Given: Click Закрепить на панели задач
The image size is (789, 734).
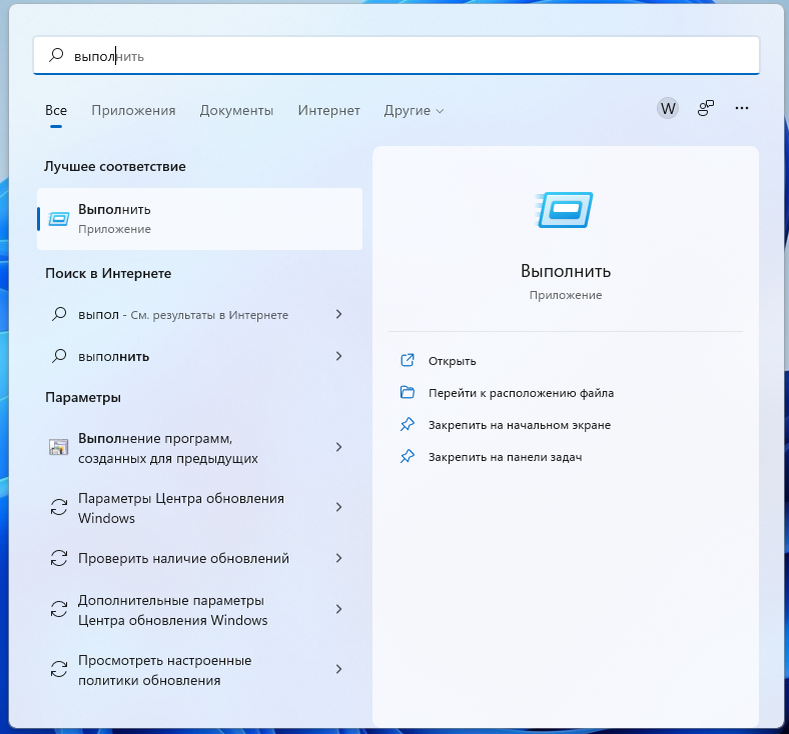Looking at the screenshot, I should point(505,457).
